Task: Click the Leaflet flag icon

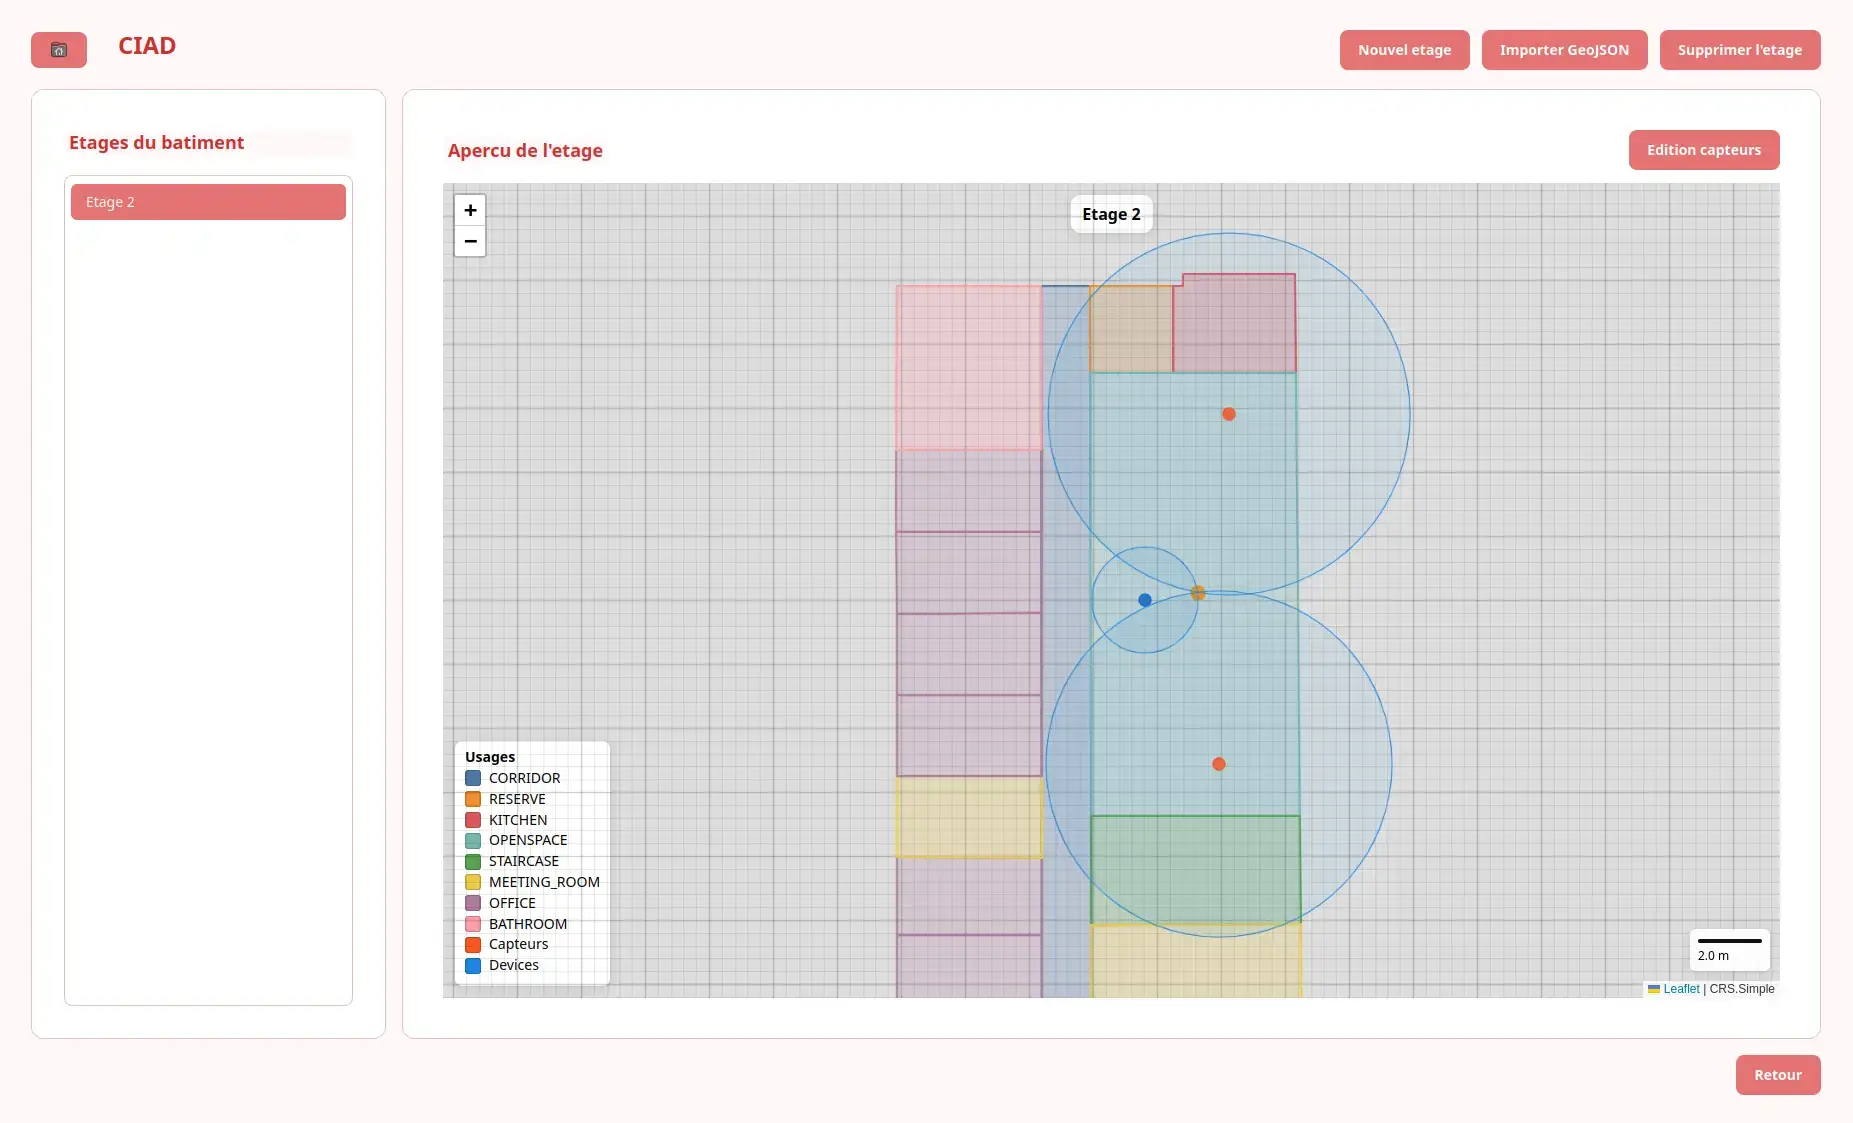Action: pyautogui.click(x=1654, y=989)
